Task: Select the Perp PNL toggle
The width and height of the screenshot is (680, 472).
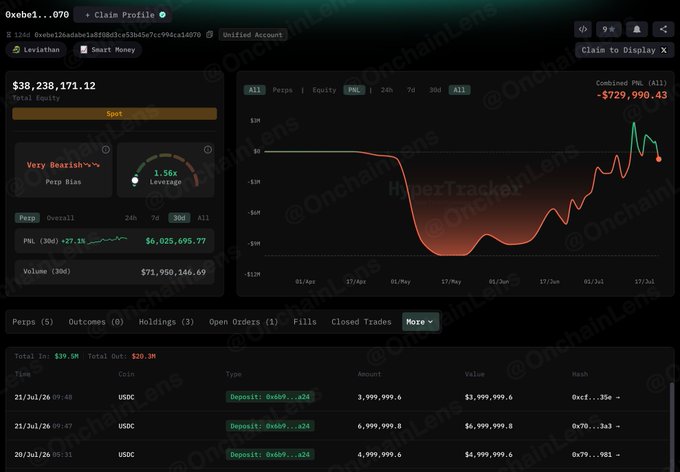Action: coord(27,218)
